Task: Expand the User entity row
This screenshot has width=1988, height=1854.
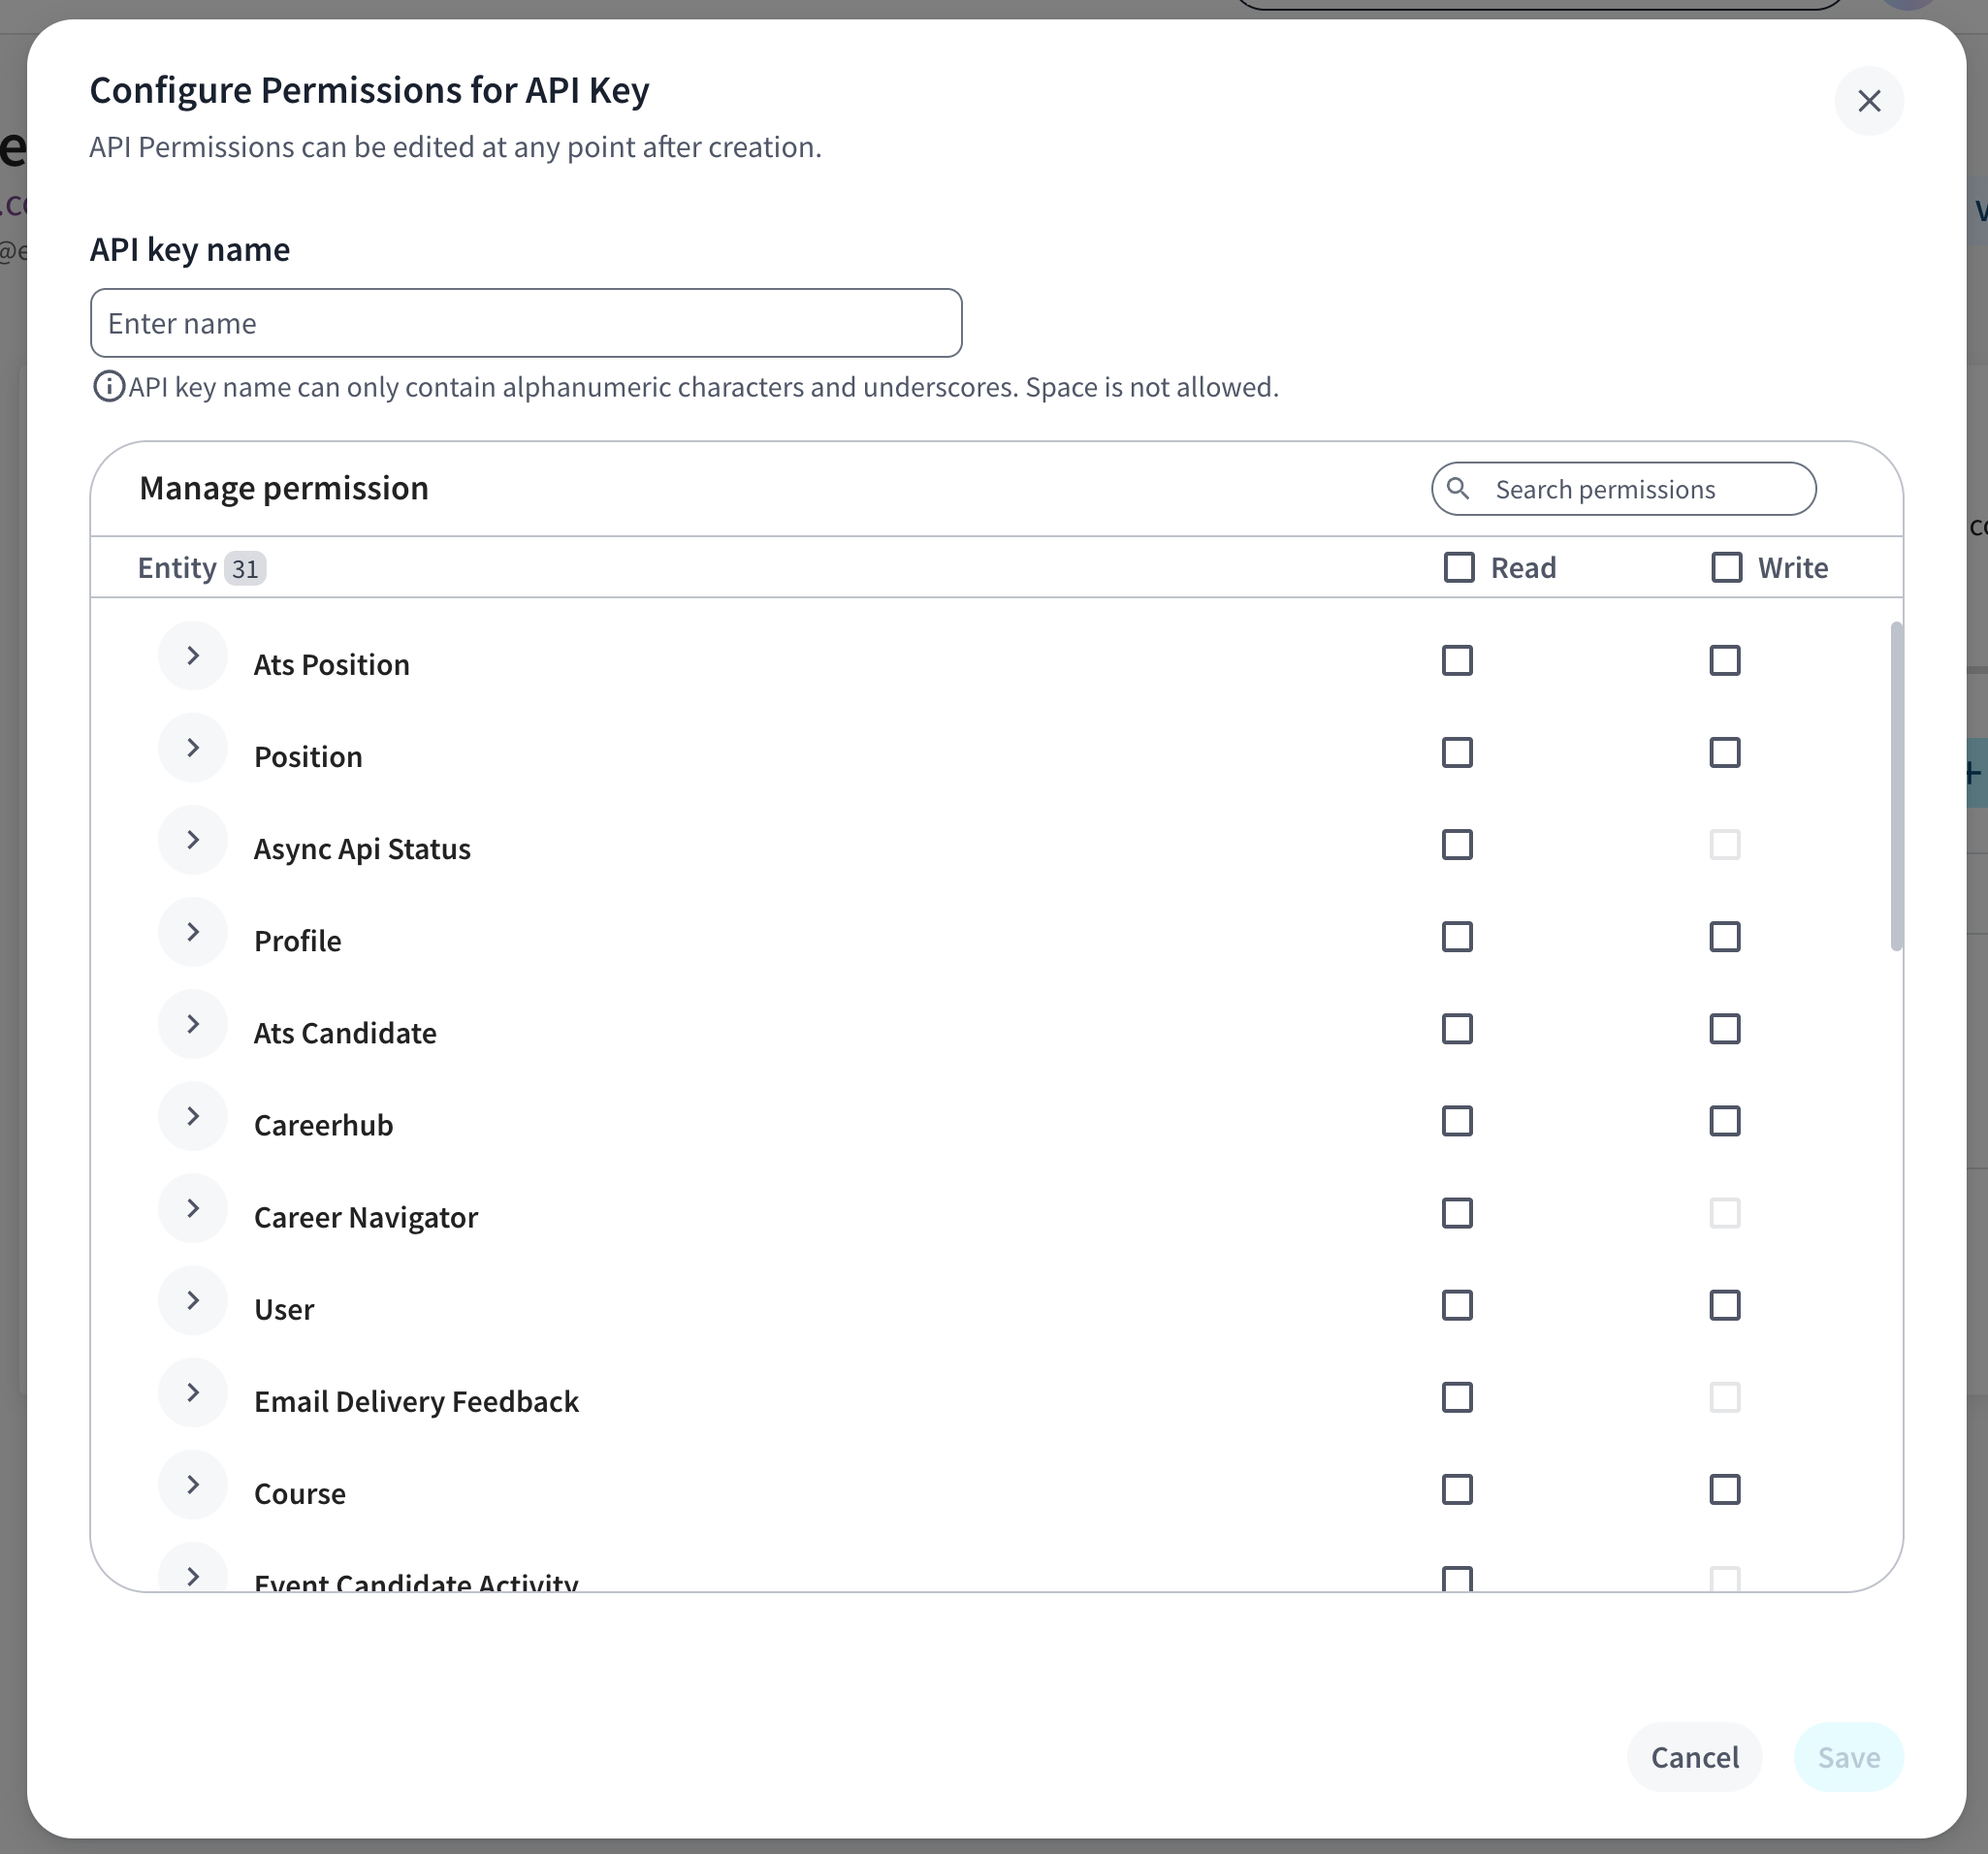Action: pyautogui.click(x=193, y=1300)
